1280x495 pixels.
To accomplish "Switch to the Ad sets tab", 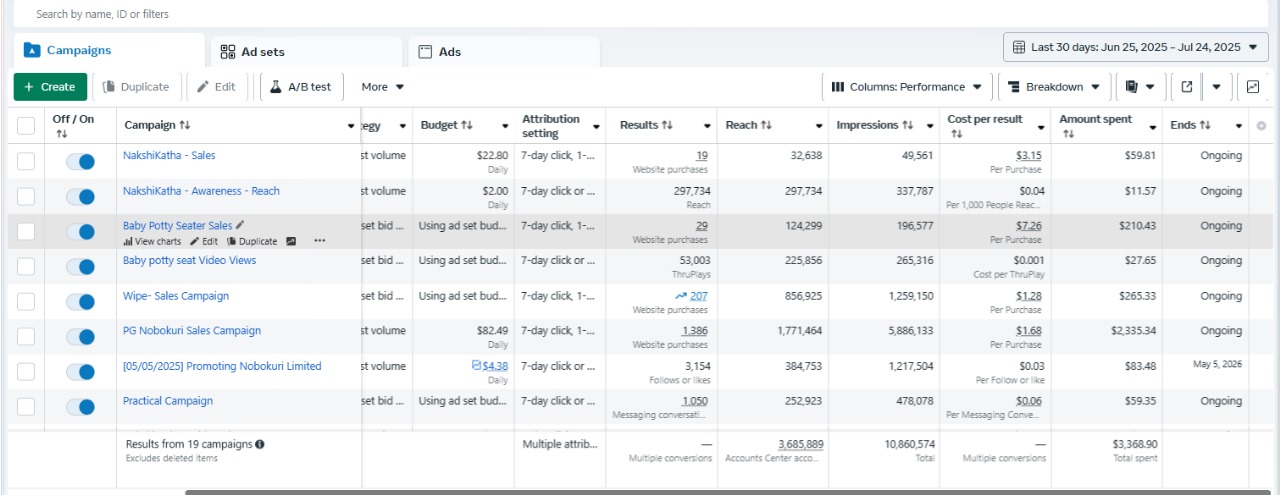I will 306,52.
